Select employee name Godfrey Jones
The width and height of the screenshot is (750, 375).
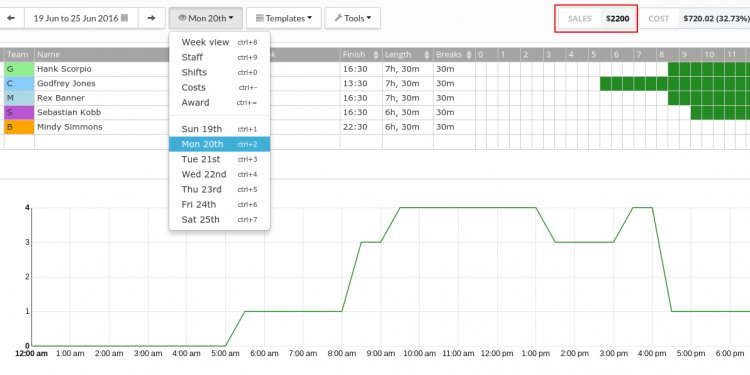[66, 84]
